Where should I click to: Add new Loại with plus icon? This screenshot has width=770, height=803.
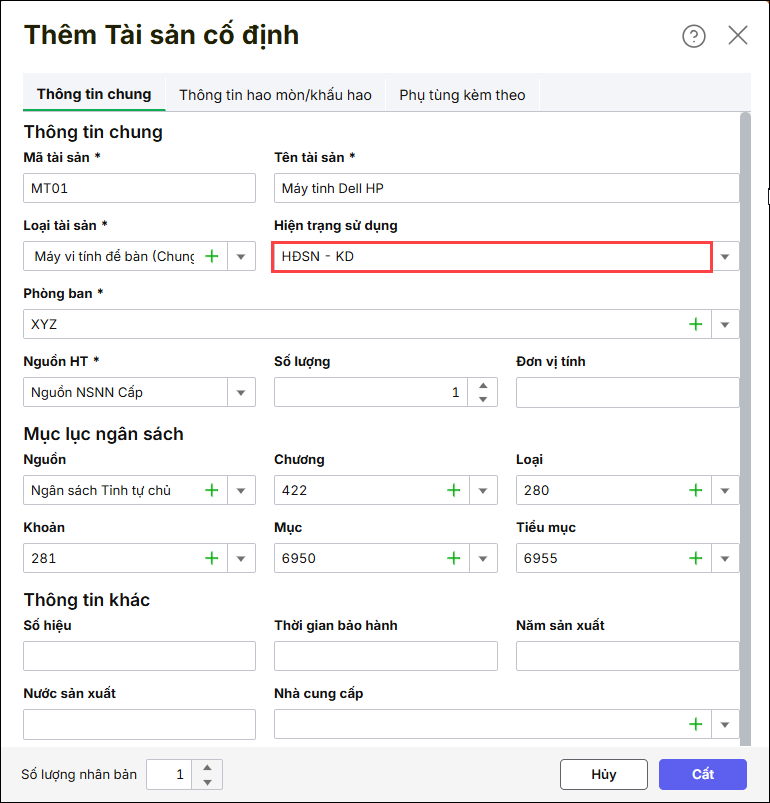click(695, 491)
